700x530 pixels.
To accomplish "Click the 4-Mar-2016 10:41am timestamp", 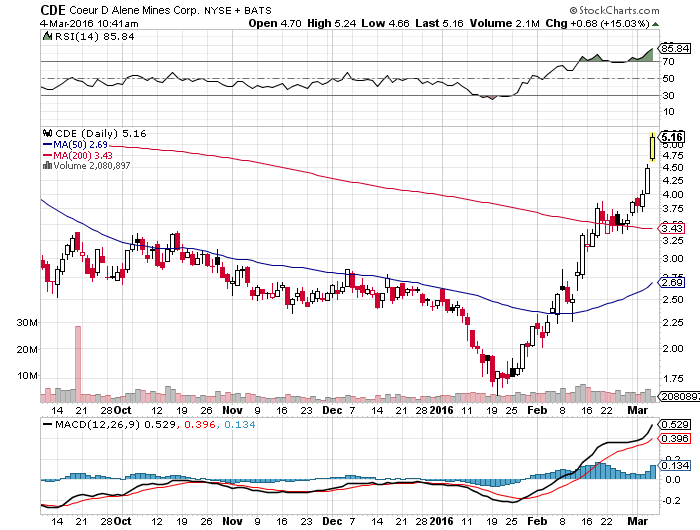I will [89, 24].
